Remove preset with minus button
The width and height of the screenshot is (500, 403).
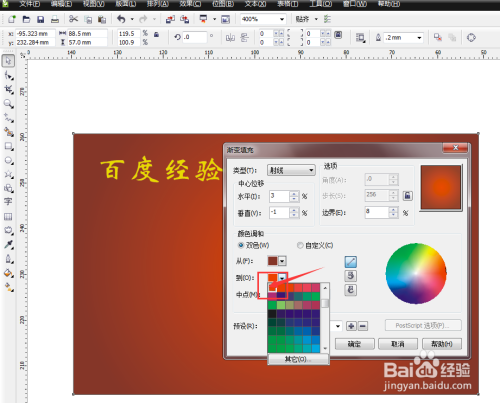point(363,326)
